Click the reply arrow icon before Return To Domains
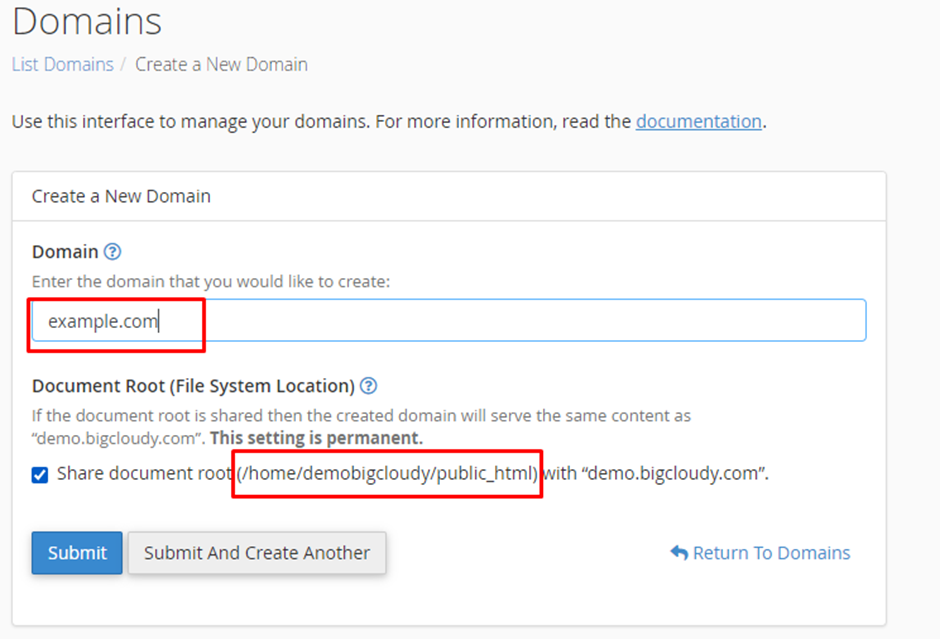Image resolution: width=940 pixels, height=639 pixels. 679,553
